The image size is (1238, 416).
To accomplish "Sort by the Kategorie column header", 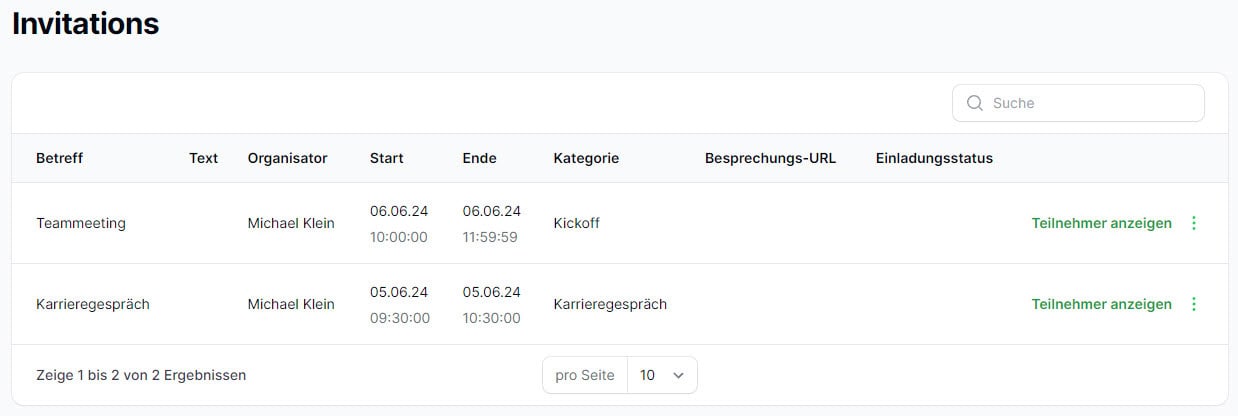I will pos(586,158).
